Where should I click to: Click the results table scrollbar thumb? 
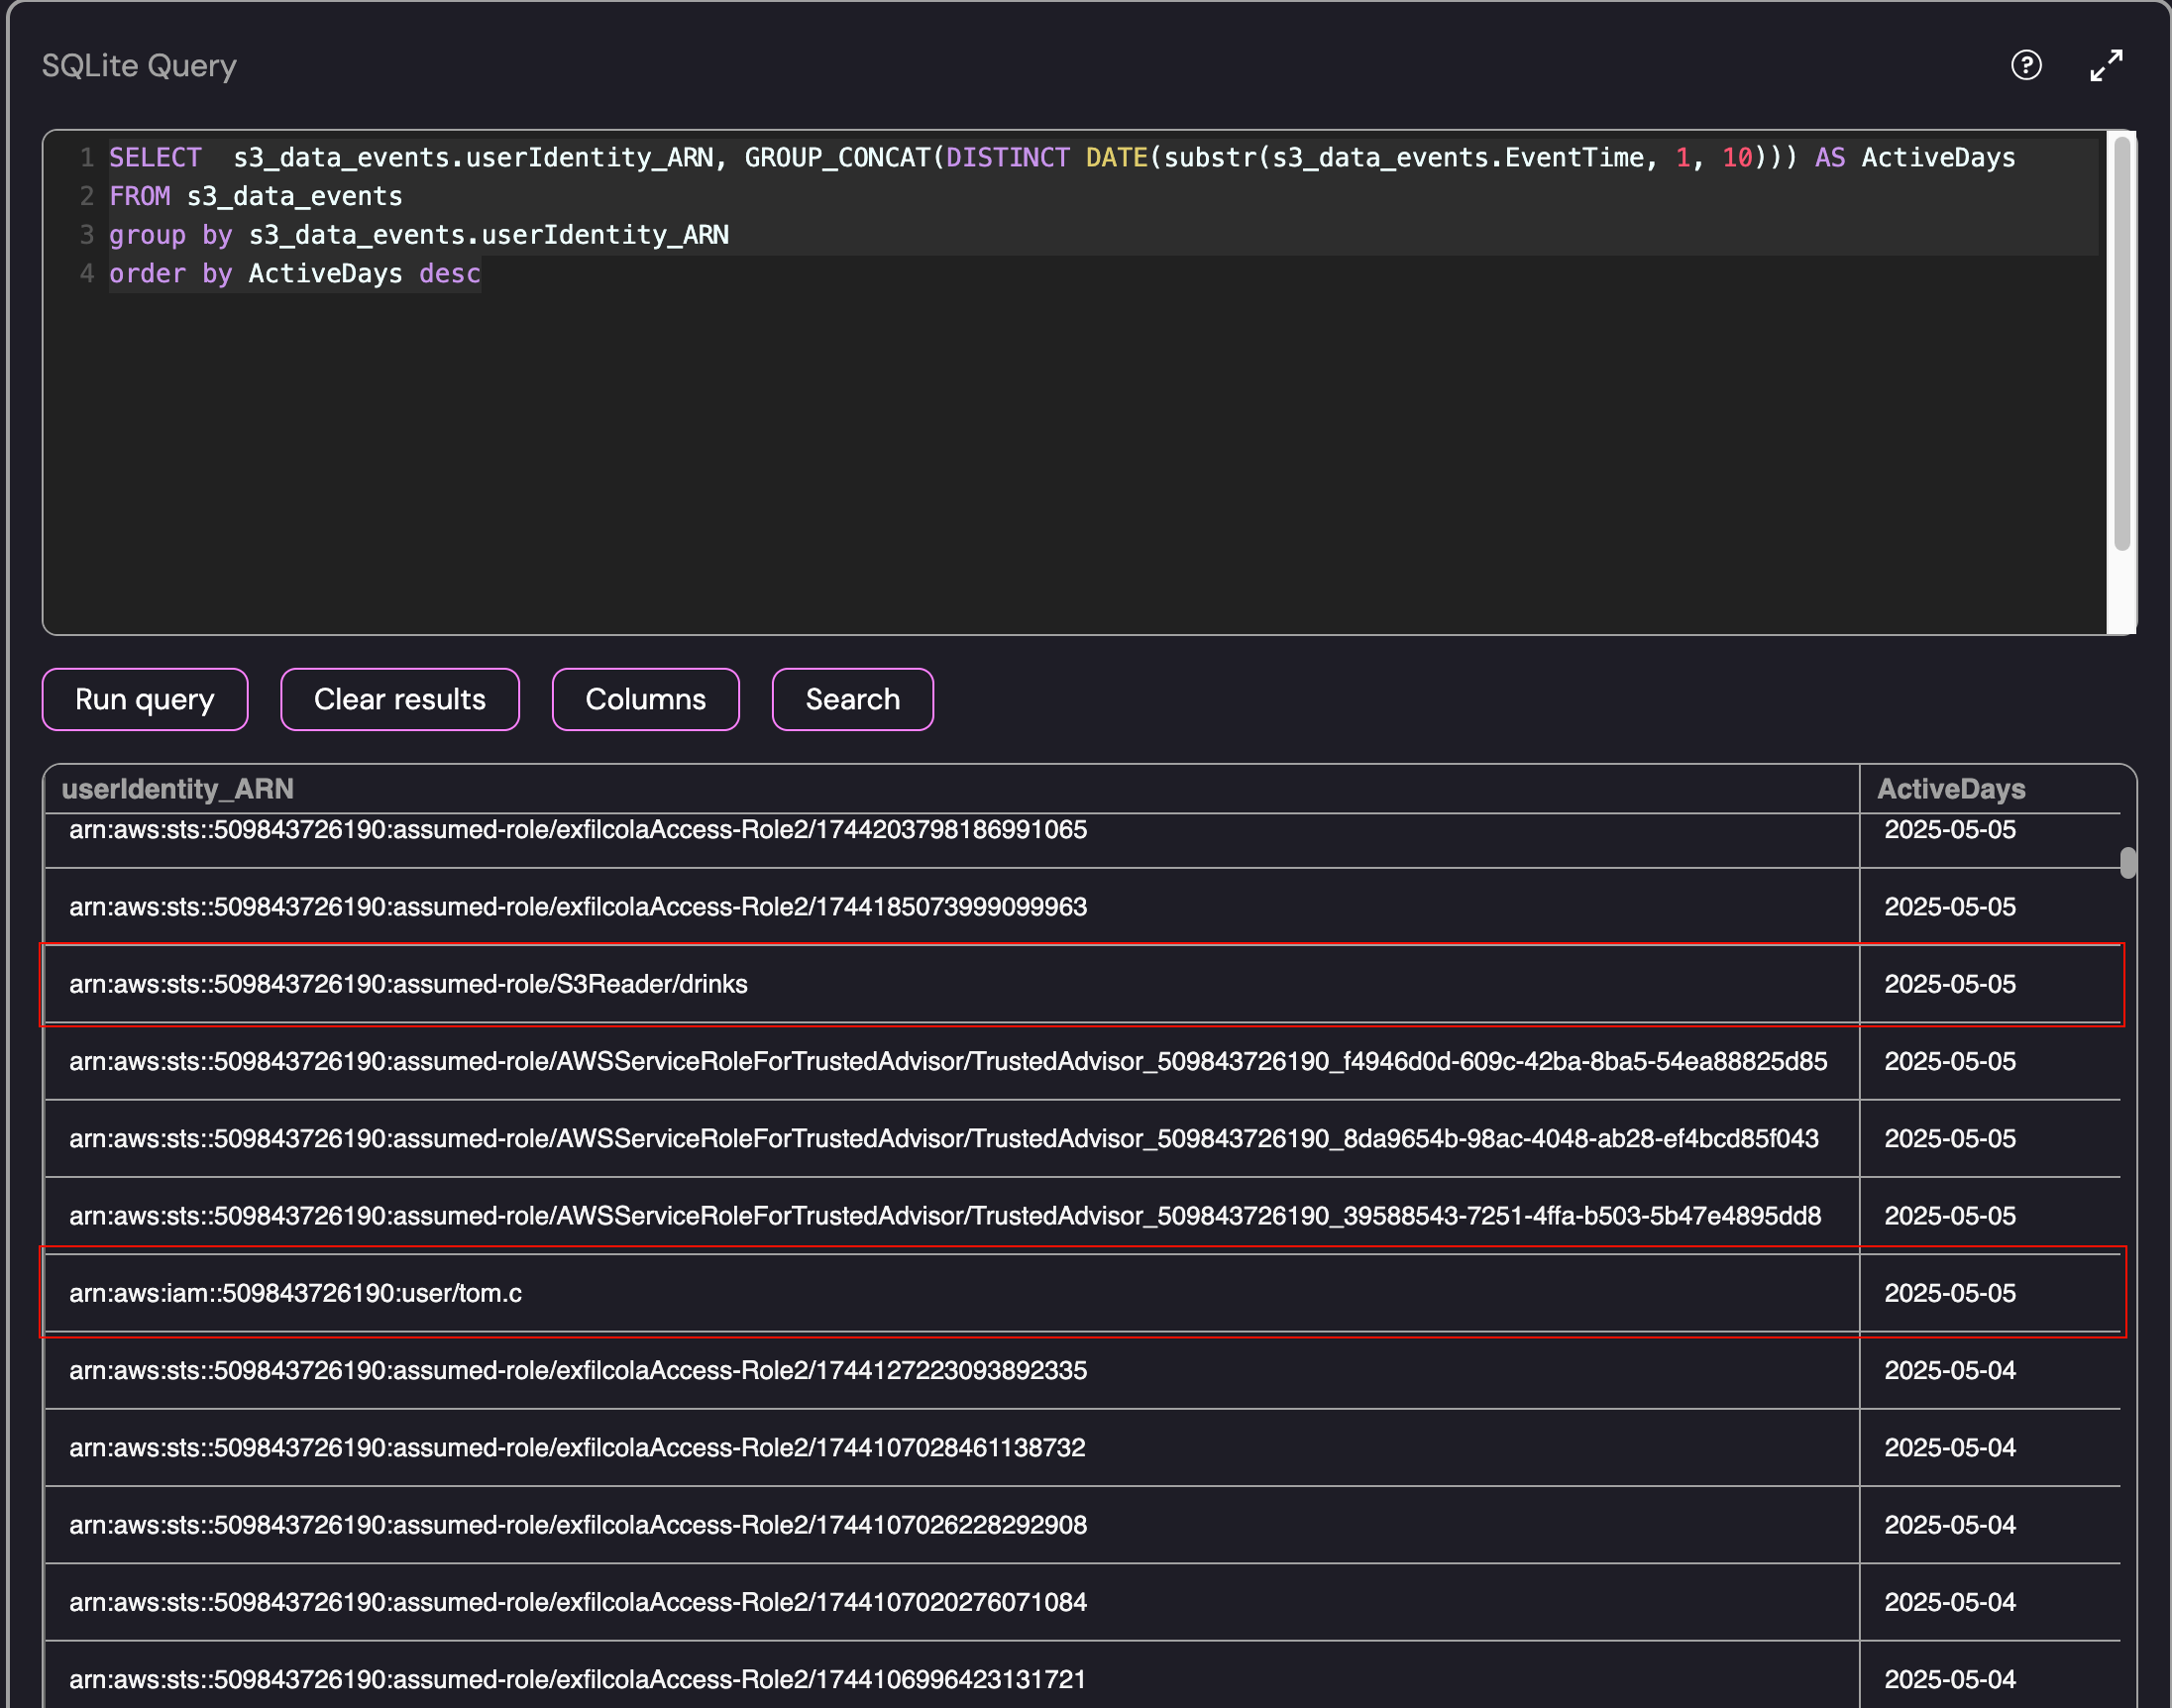point(2128,862)
